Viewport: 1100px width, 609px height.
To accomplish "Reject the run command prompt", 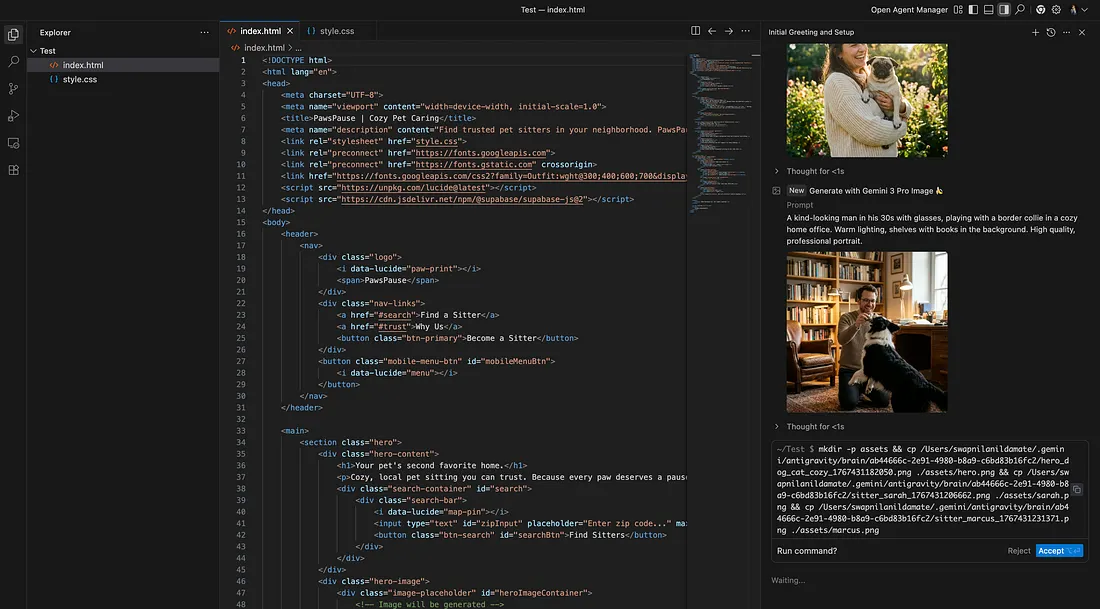I will click(1018, 551).
